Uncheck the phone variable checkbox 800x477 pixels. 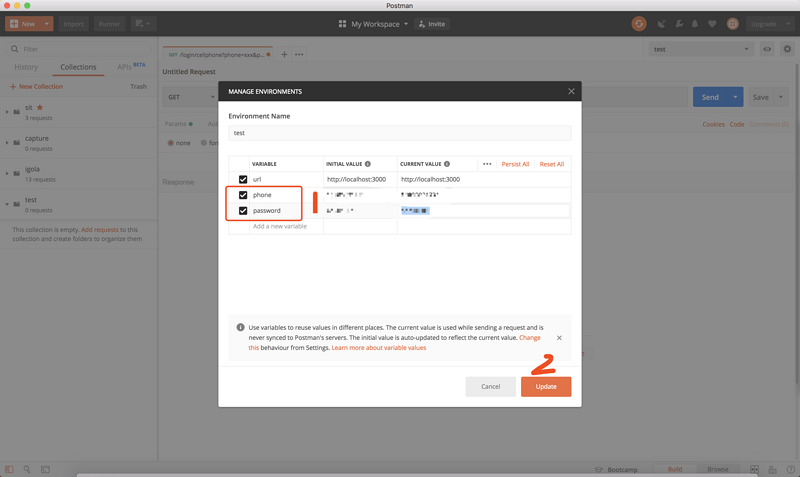[243, 195]
